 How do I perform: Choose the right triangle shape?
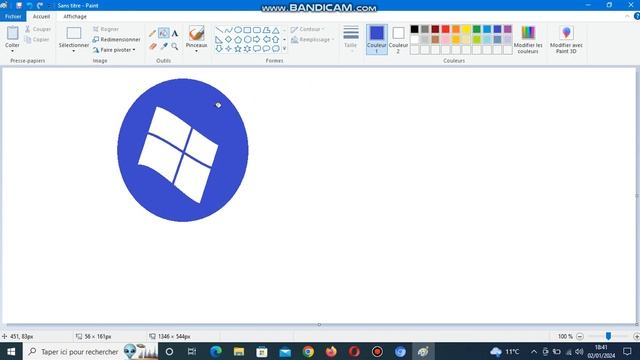219,40
